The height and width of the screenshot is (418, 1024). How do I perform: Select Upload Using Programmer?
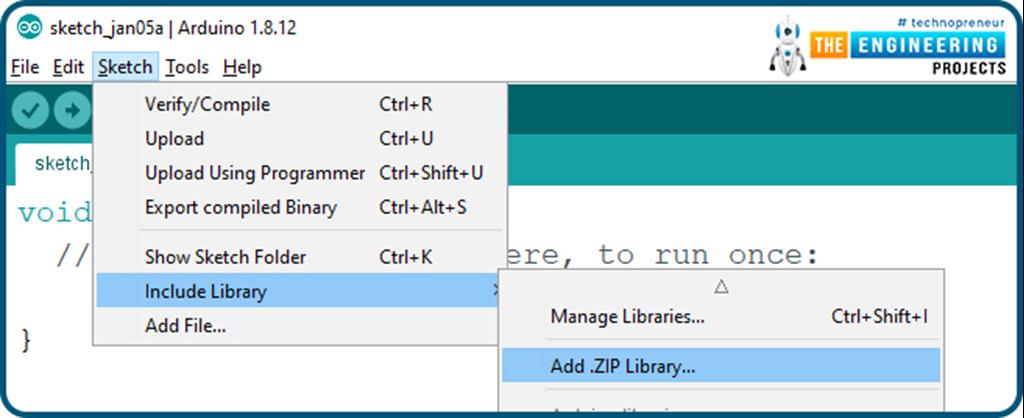point(255,173)
